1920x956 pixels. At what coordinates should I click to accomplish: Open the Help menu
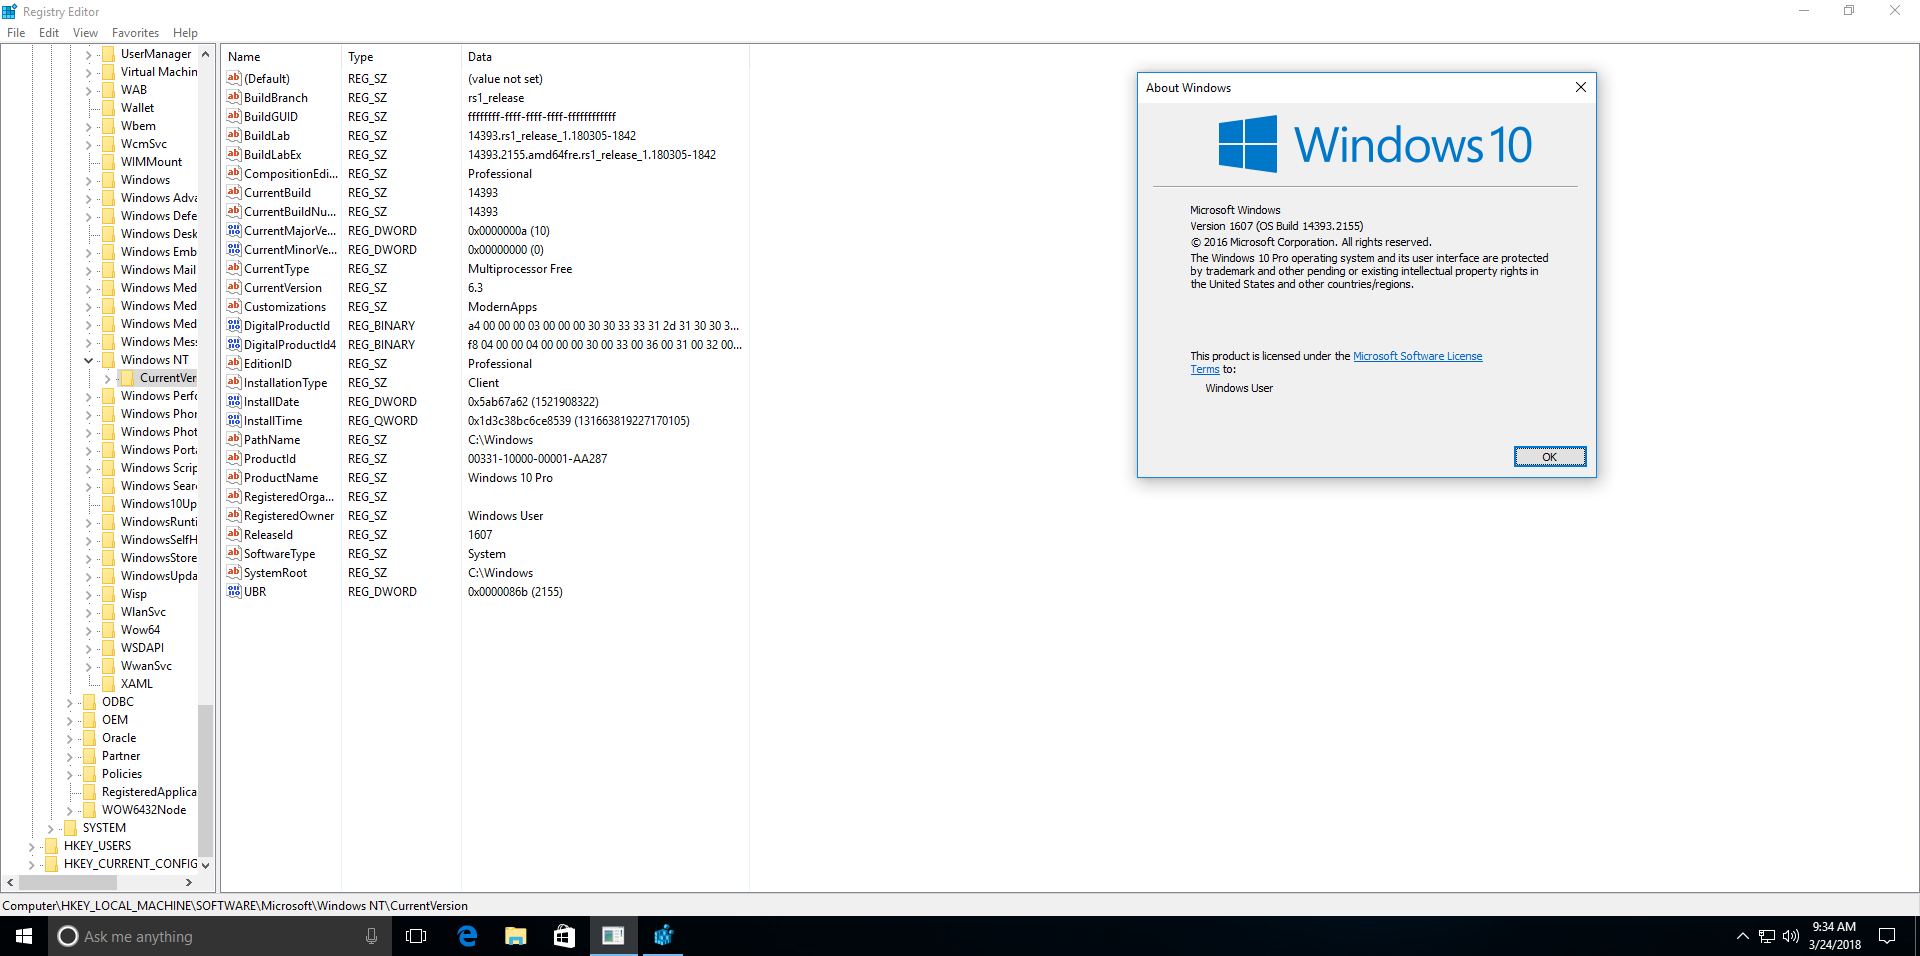point(185,33)
